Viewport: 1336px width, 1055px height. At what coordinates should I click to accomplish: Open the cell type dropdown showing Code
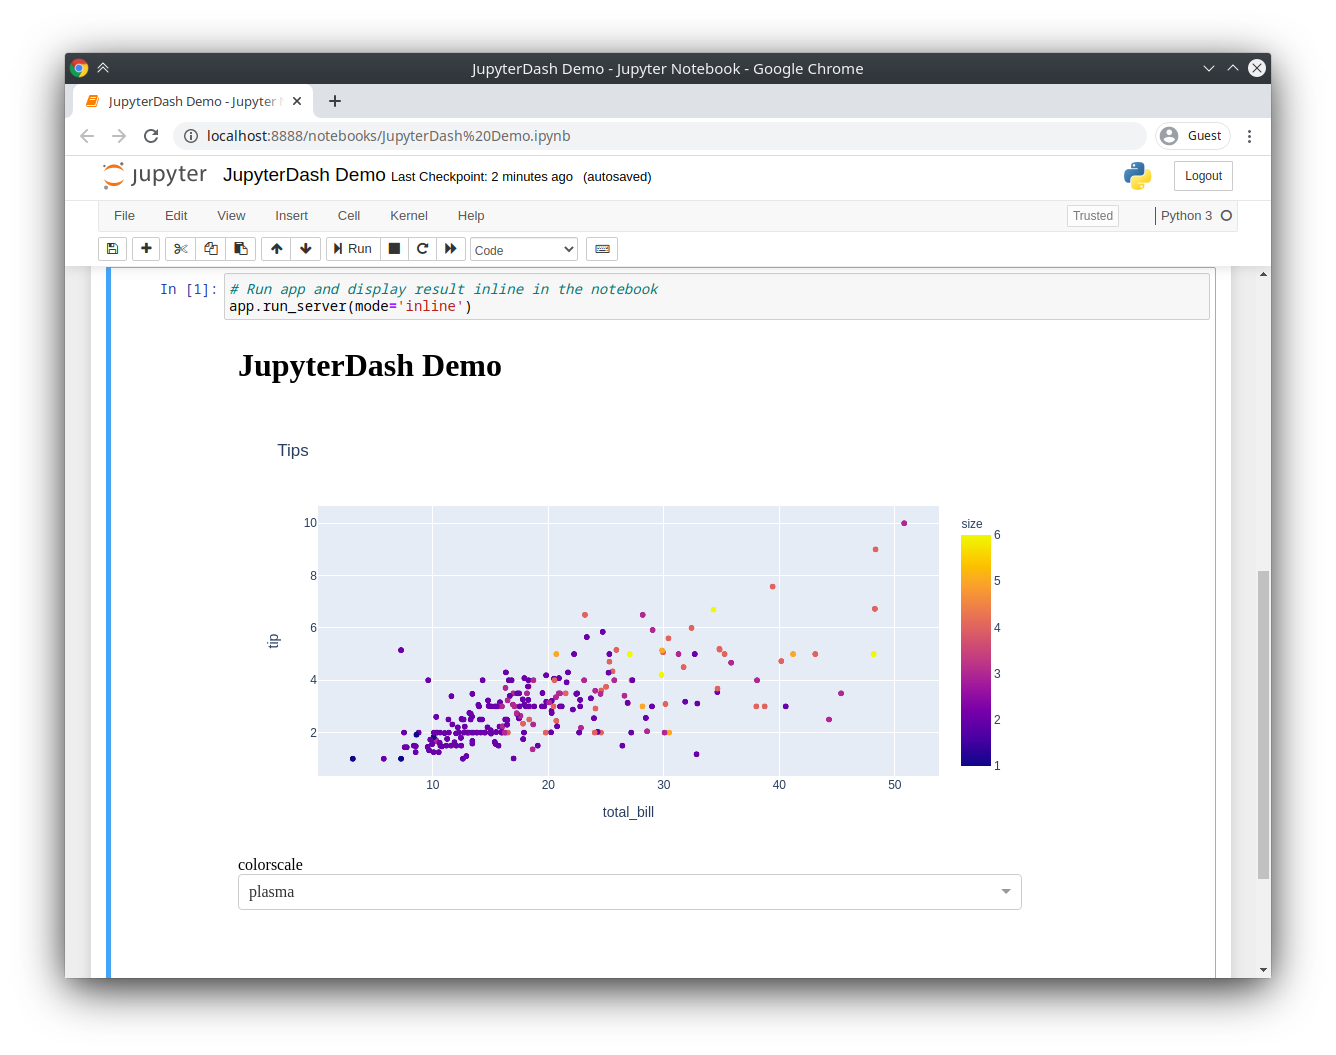pos(523,248)
